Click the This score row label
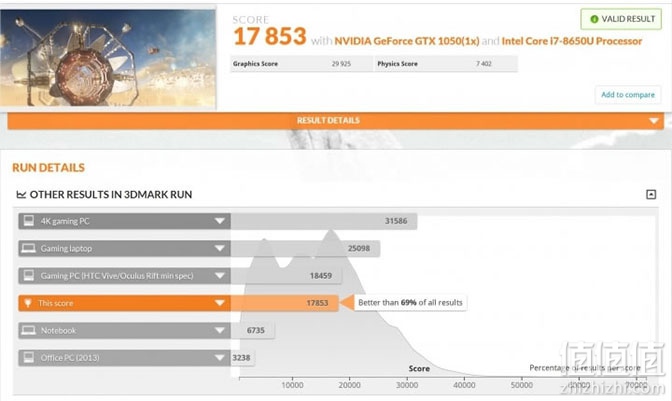672x401 pixels. click(56, 303)
